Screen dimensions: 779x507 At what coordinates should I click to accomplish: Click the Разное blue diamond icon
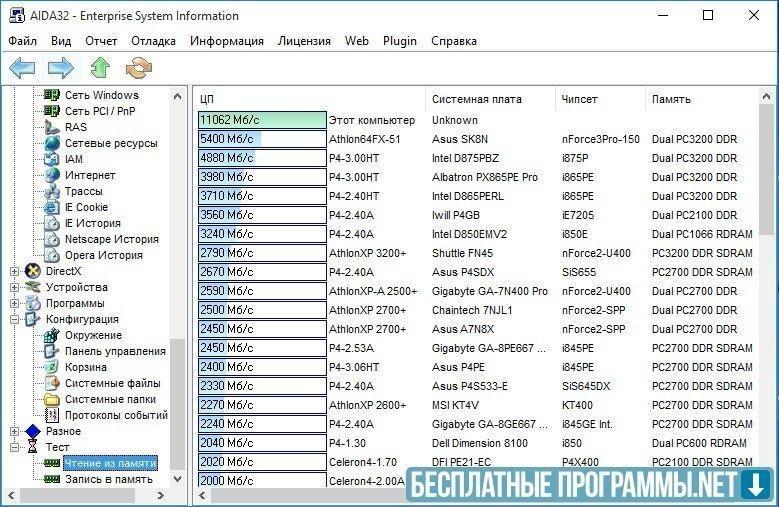coord(33,431)
